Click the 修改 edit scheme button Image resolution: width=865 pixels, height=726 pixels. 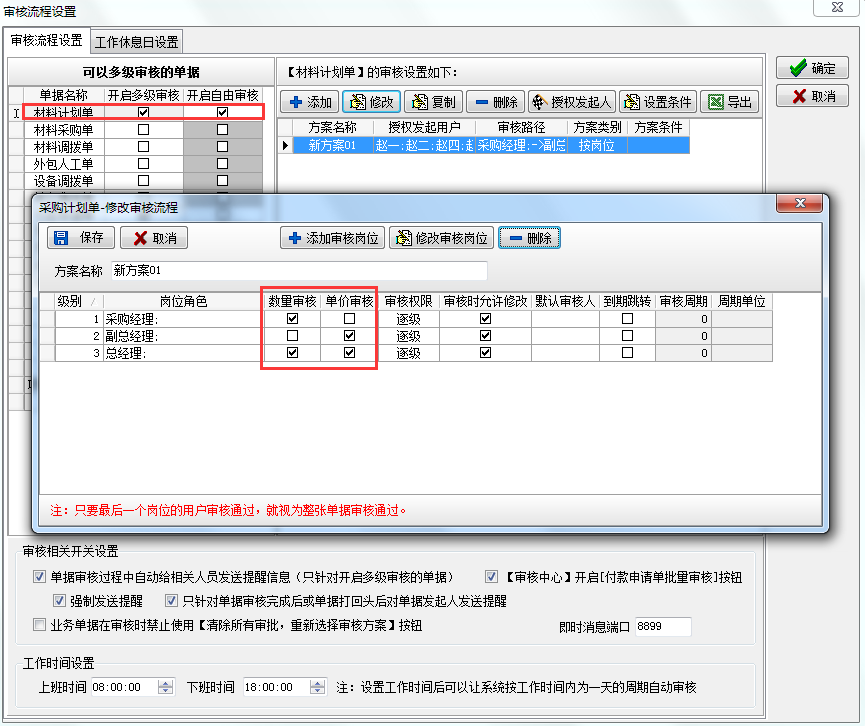(371, 102)
